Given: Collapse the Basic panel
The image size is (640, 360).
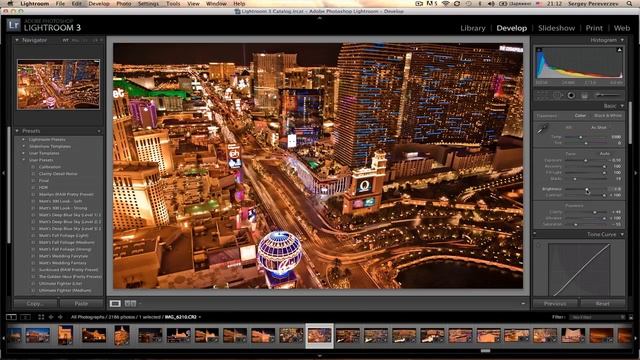Looking at the screenshot, I should pos(622,106).
